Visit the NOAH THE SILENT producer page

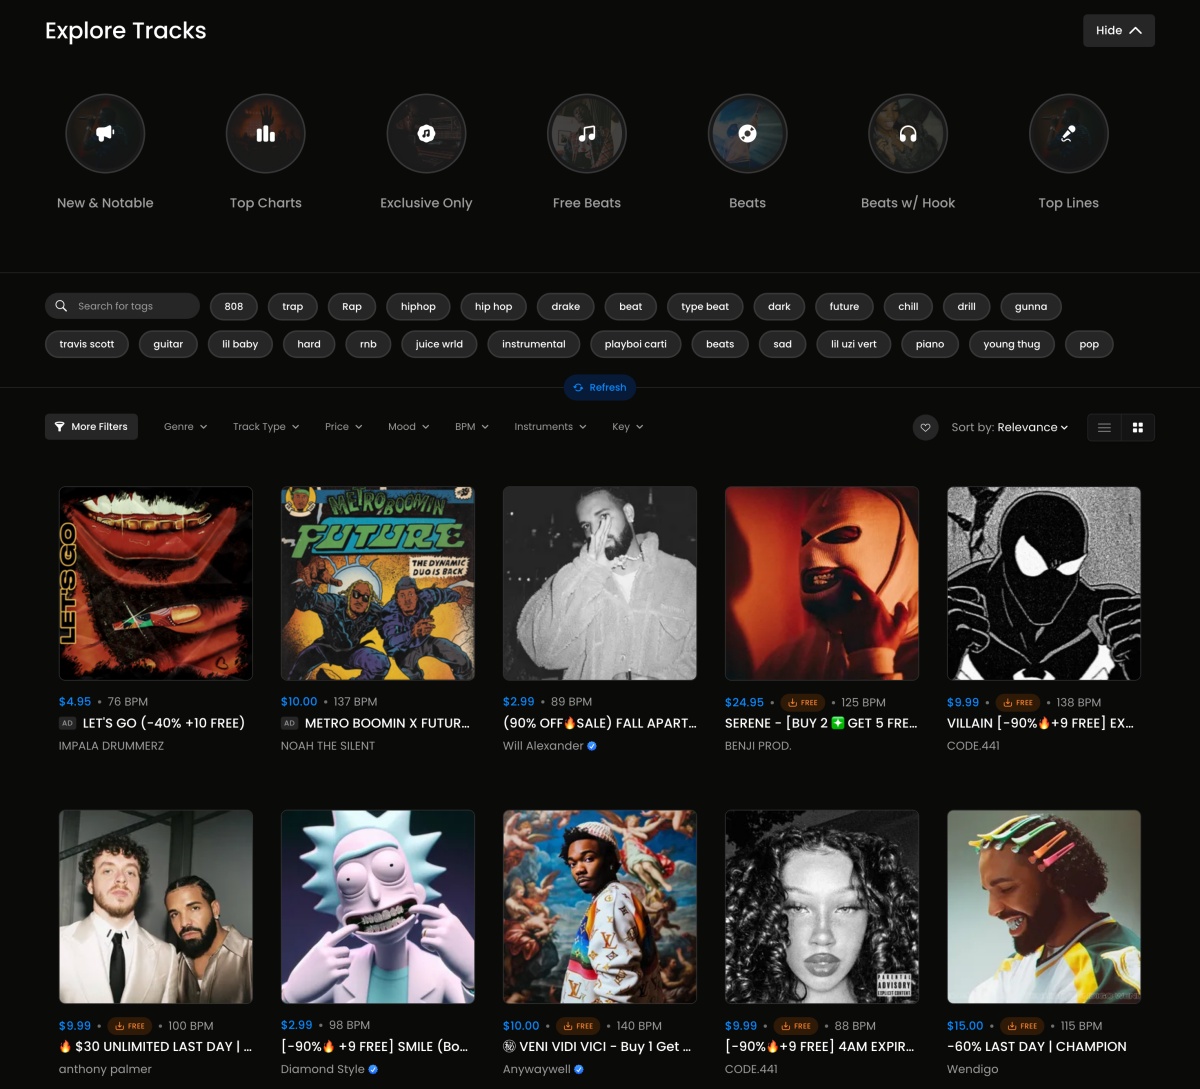[328, 746]
